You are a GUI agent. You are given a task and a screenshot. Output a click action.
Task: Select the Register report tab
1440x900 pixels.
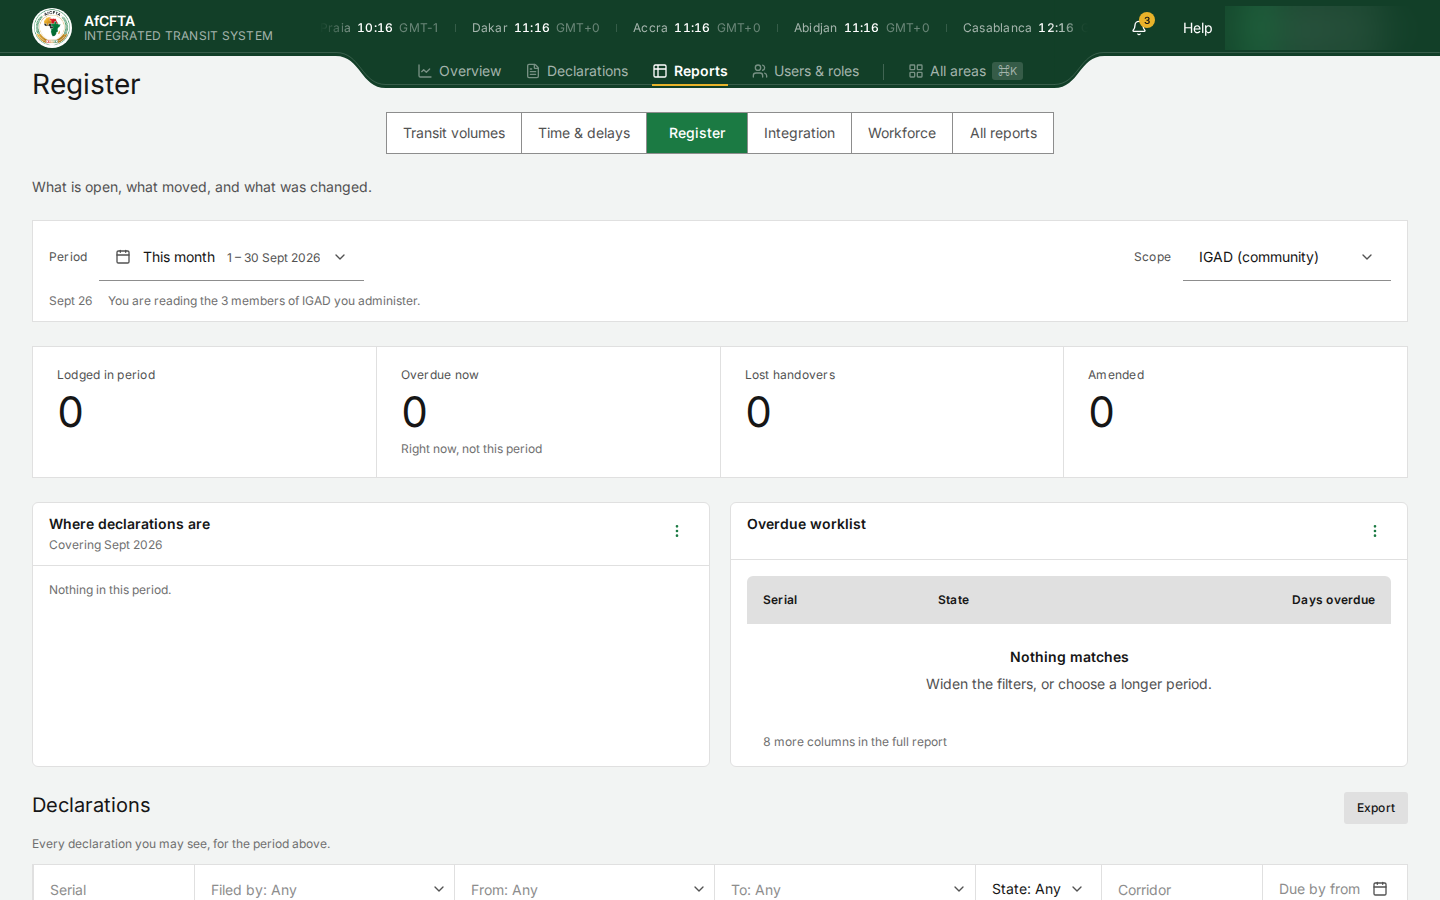pyautogui.click(x=697, y=133)
